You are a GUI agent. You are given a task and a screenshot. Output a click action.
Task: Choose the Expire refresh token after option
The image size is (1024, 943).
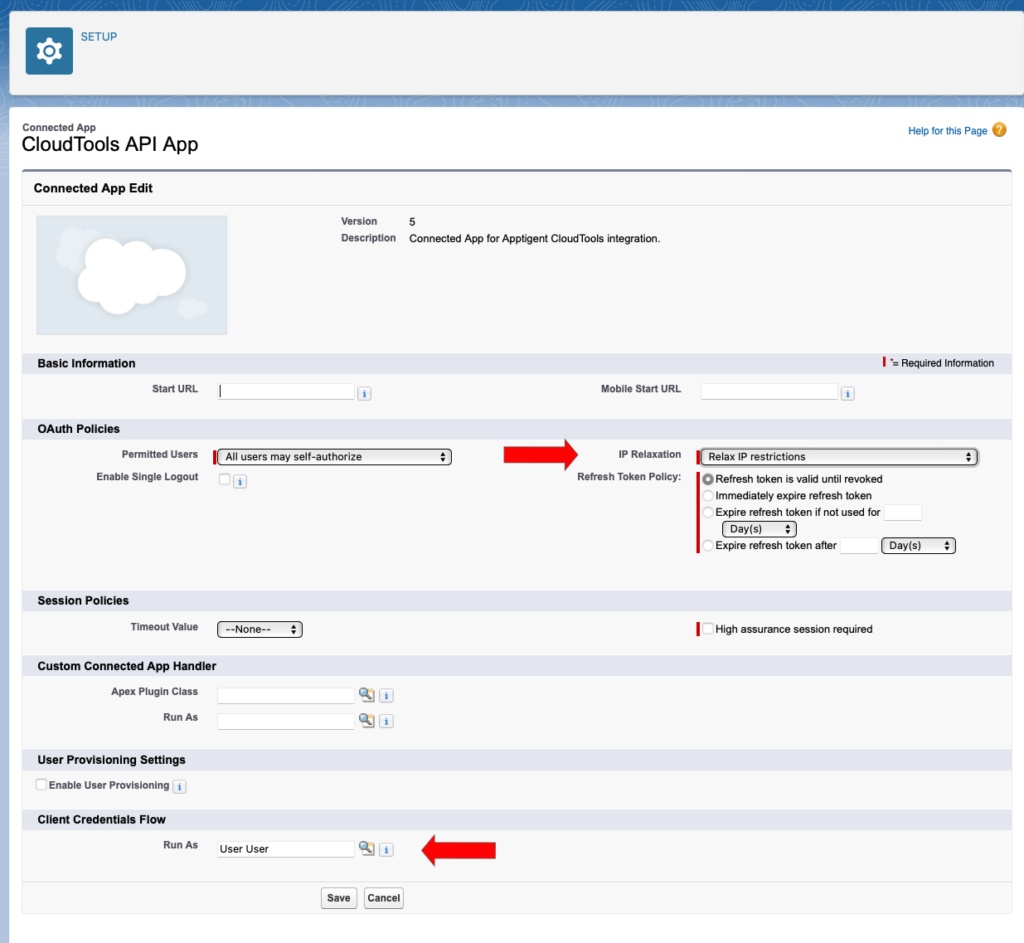pos(708,545)
